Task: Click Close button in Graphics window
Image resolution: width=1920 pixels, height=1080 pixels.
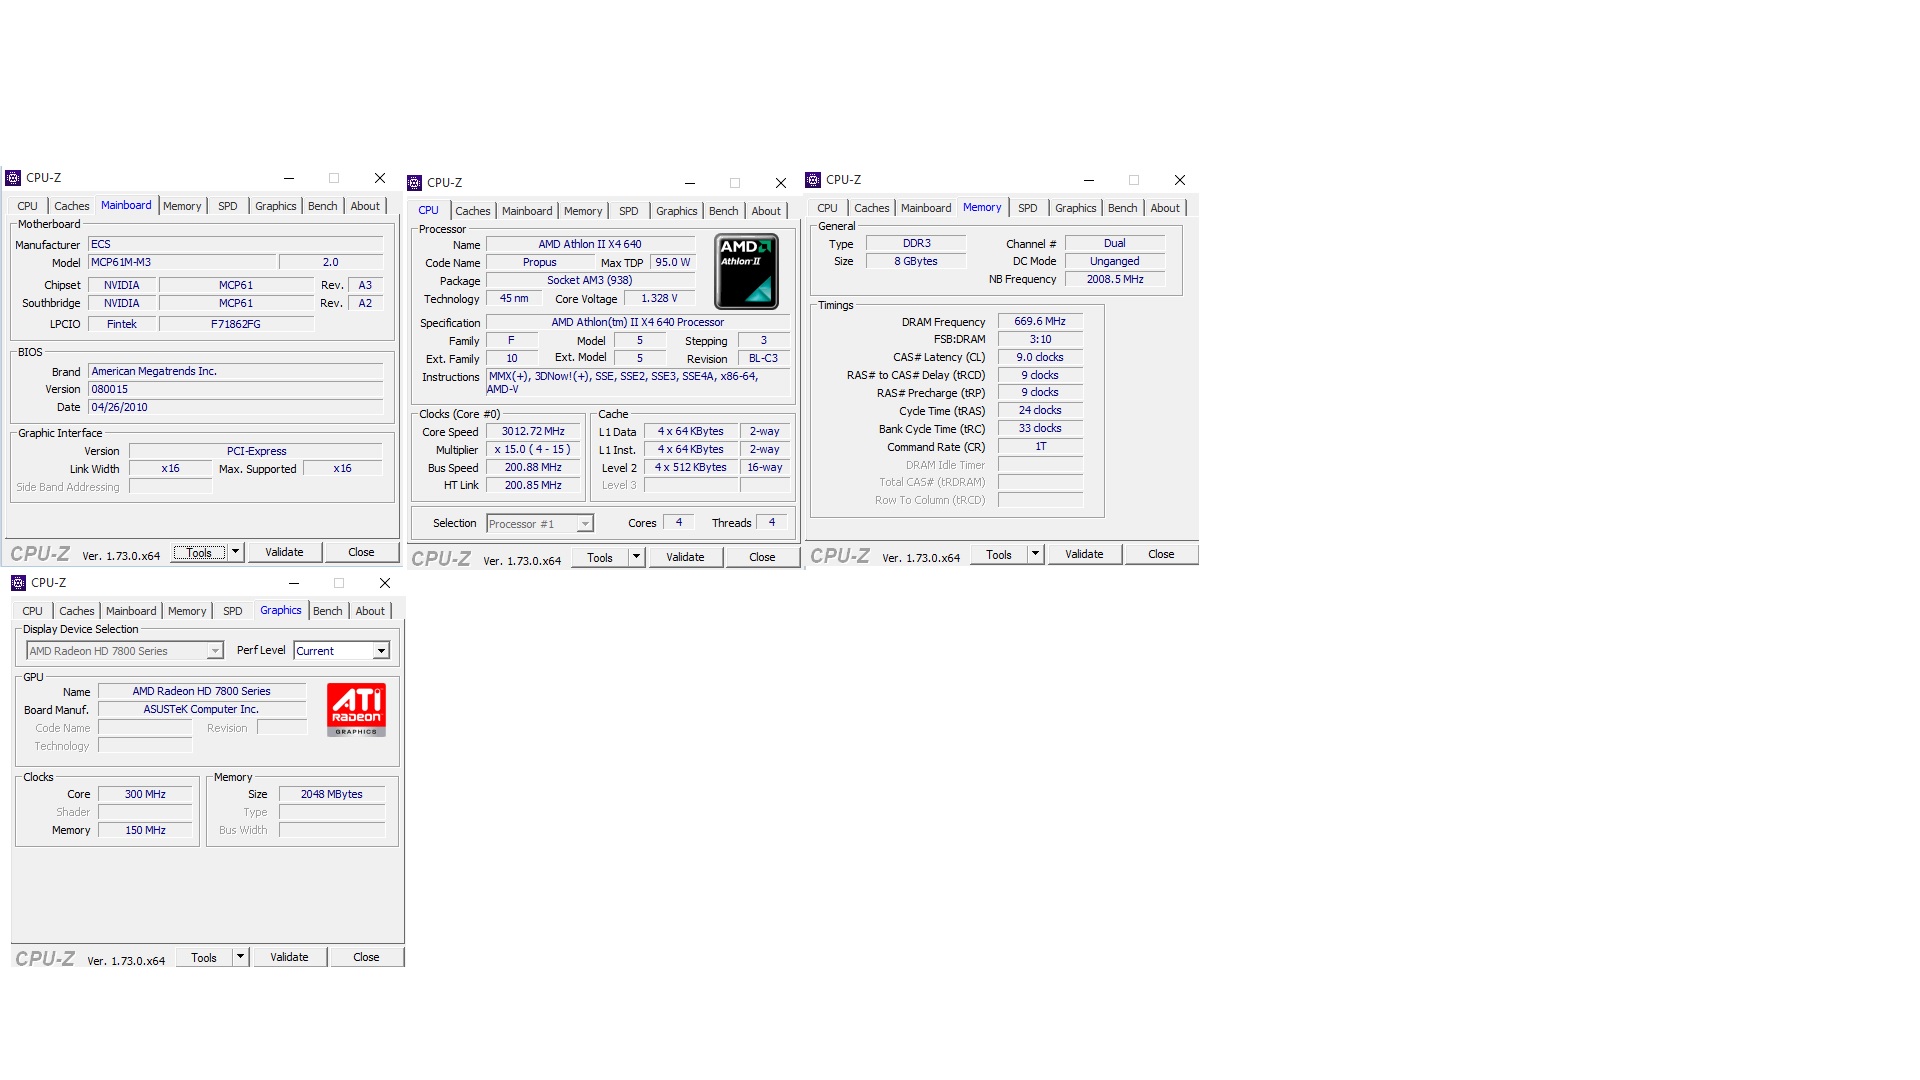Action: 366,957
